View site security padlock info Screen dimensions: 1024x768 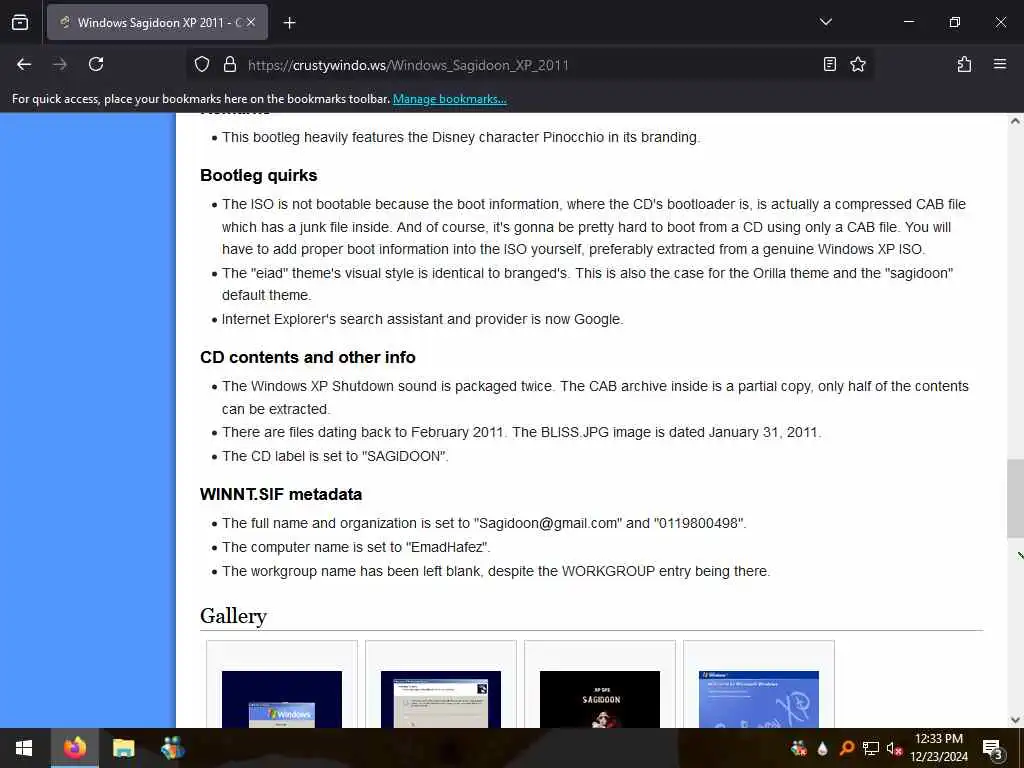coord(229,64)
